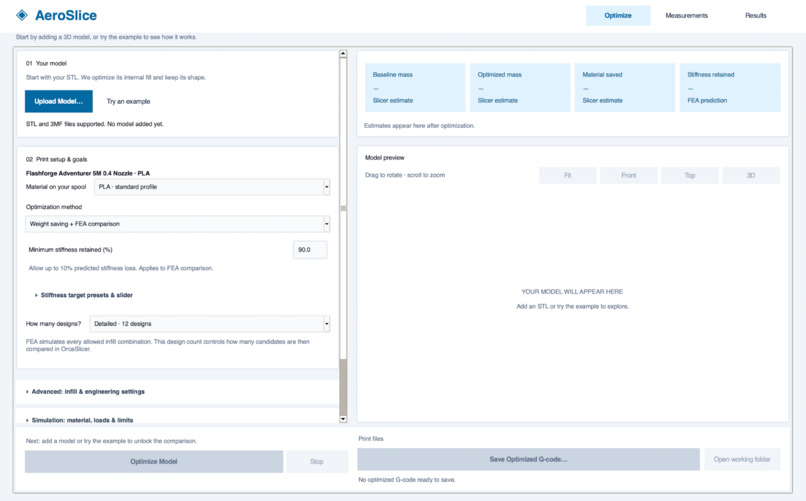Image resolution: width=806 pixels, height=501 pixels.
Task: Click the '02 Print setup & goals' heading
Action: click(x=57, y=159)
